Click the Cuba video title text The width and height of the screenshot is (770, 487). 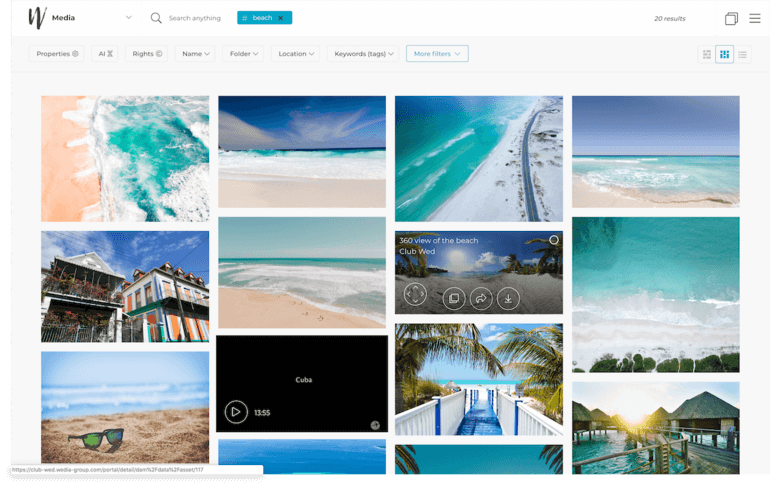(303, 379)
